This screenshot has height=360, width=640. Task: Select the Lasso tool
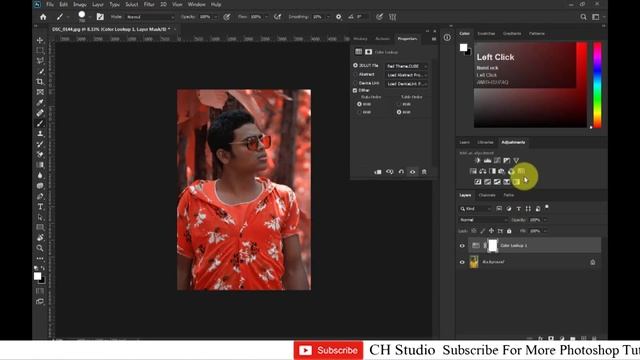(40, 60)
